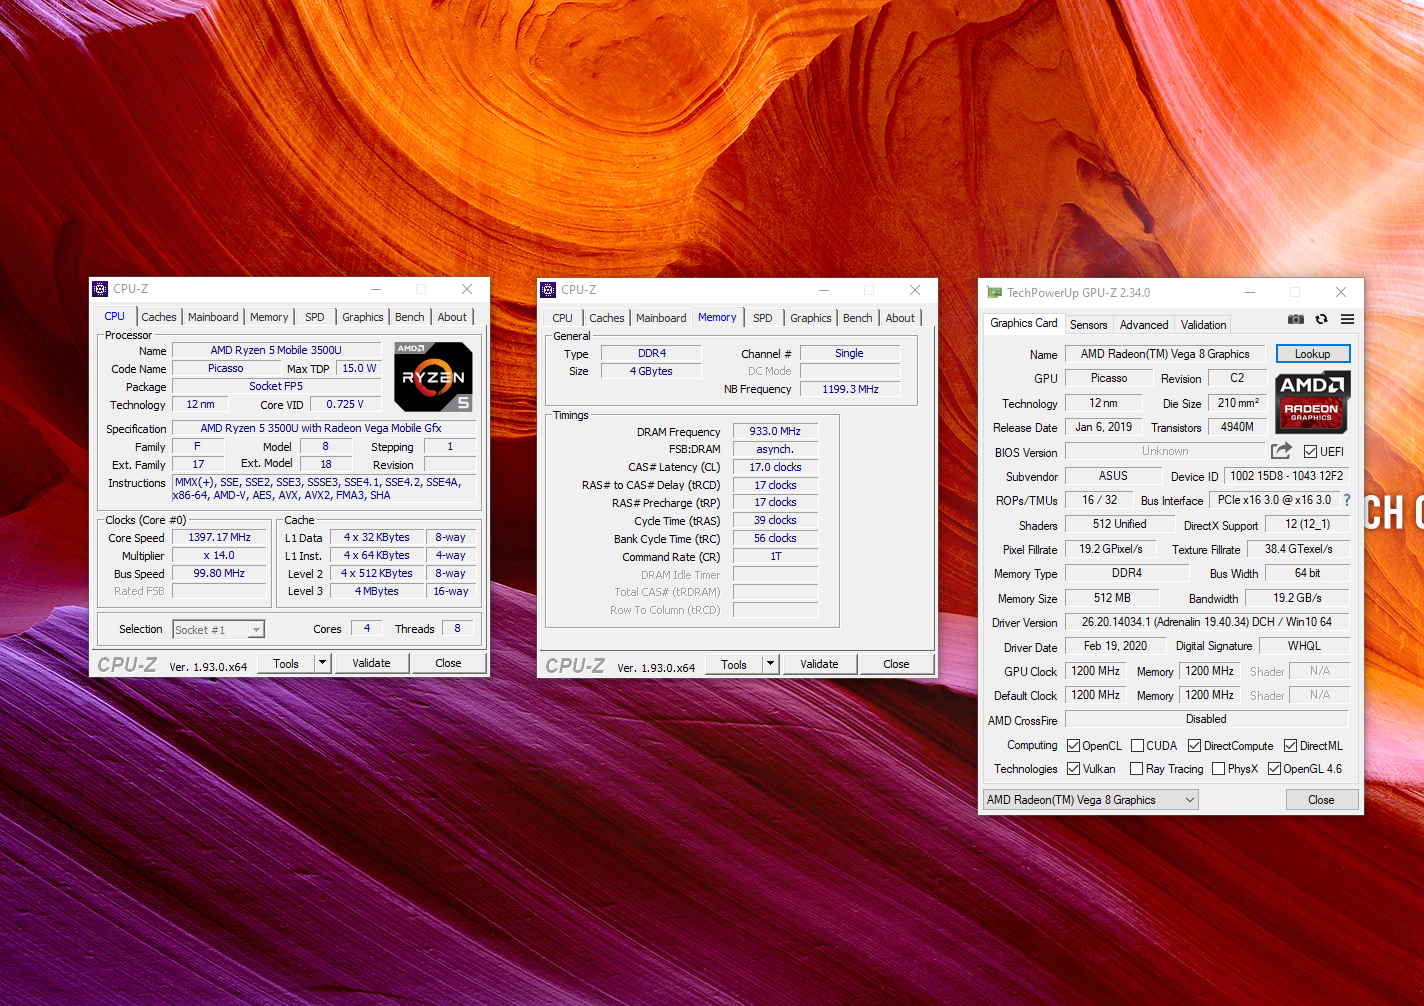The image size is (1424, 1006).
Task: Click Tools button in left CPU-Z window
Action: coord(286,663)
